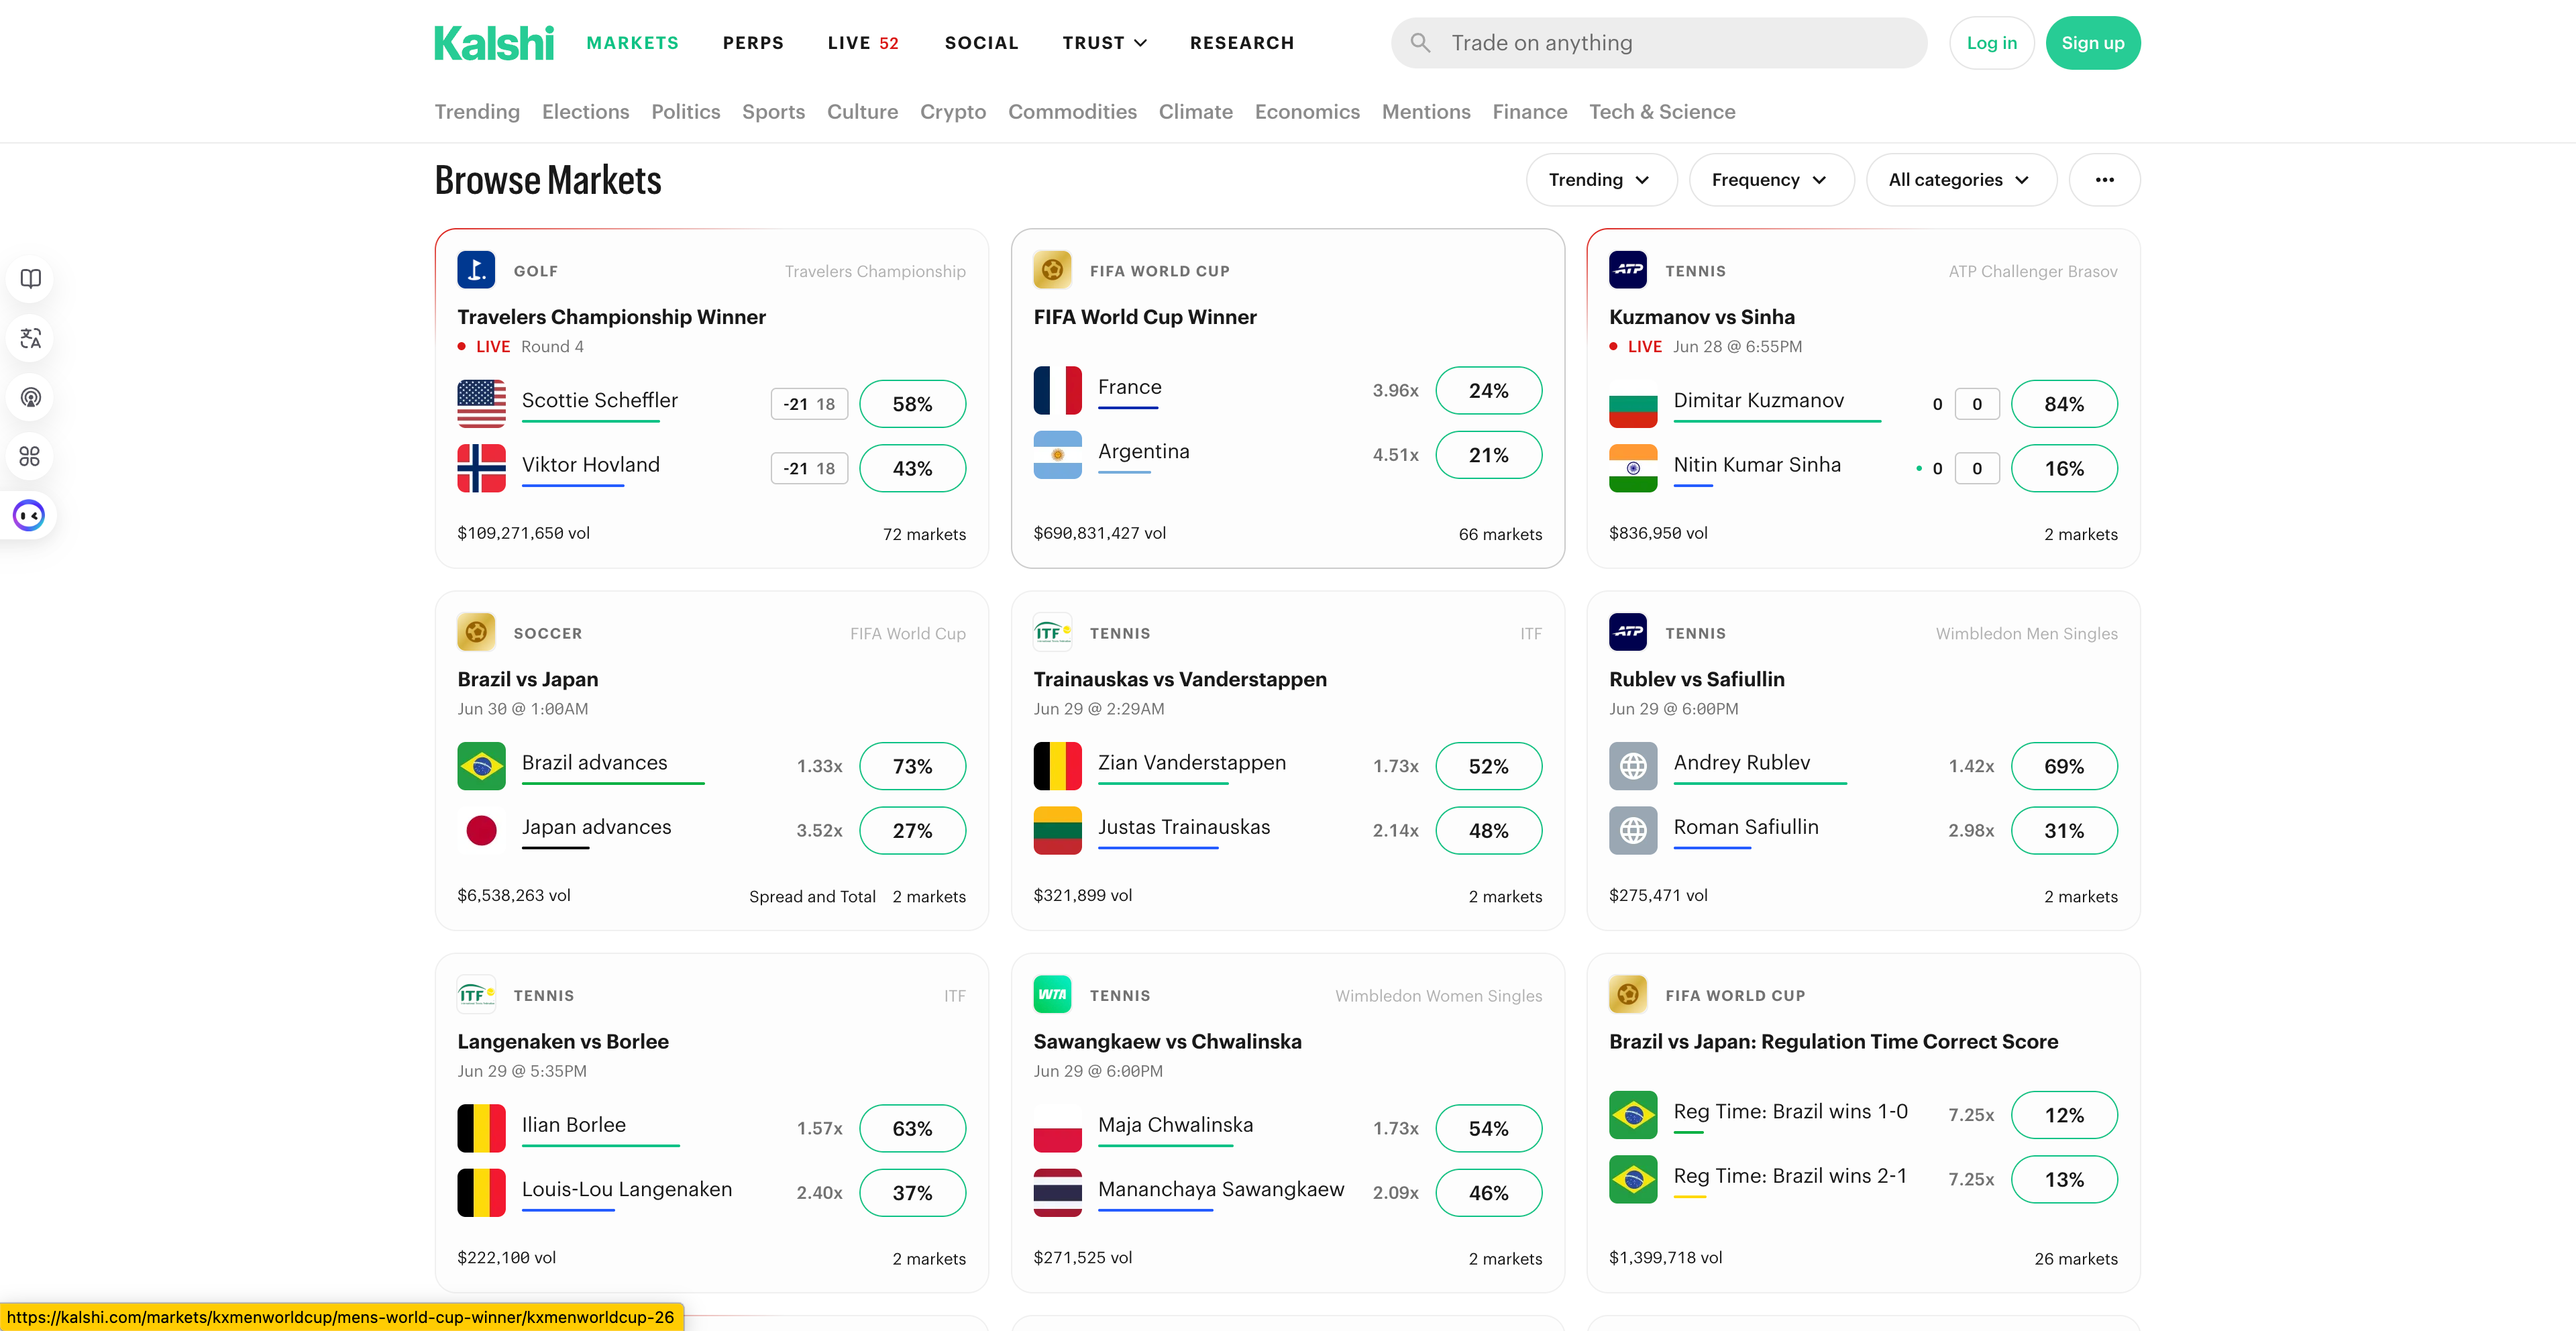Click the Golf category icon

pos(476,270)
